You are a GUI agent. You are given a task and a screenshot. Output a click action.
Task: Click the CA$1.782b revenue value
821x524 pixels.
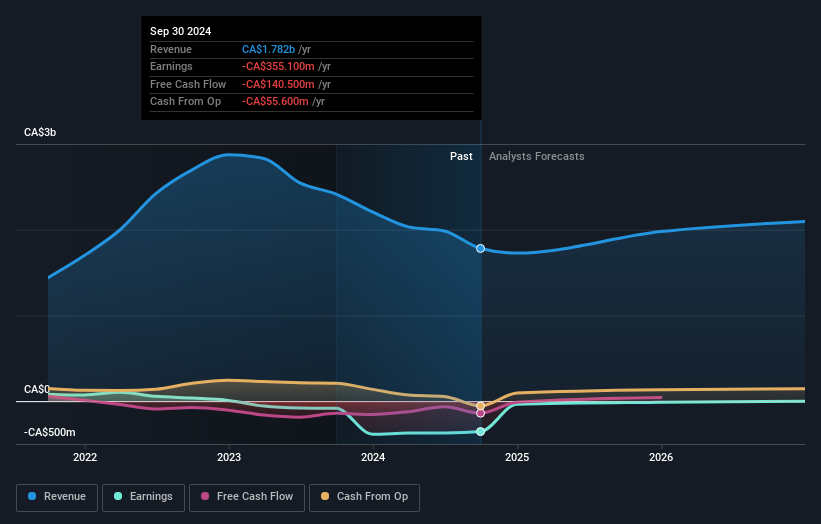pos(268,49)
